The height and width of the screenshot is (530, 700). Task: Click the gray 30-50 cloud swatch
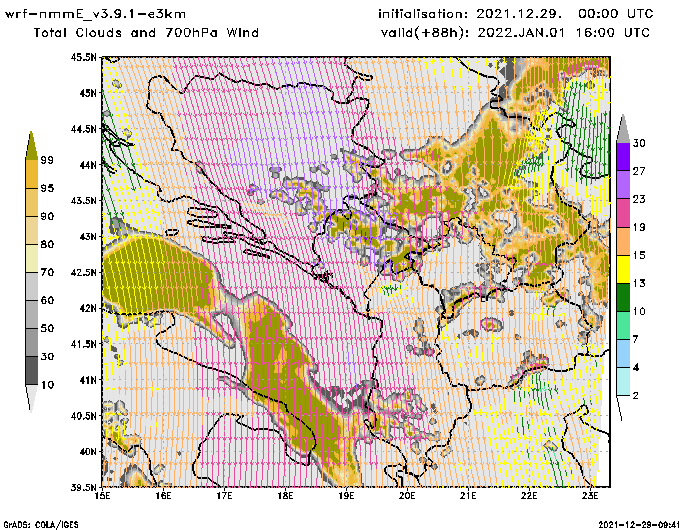32,342
